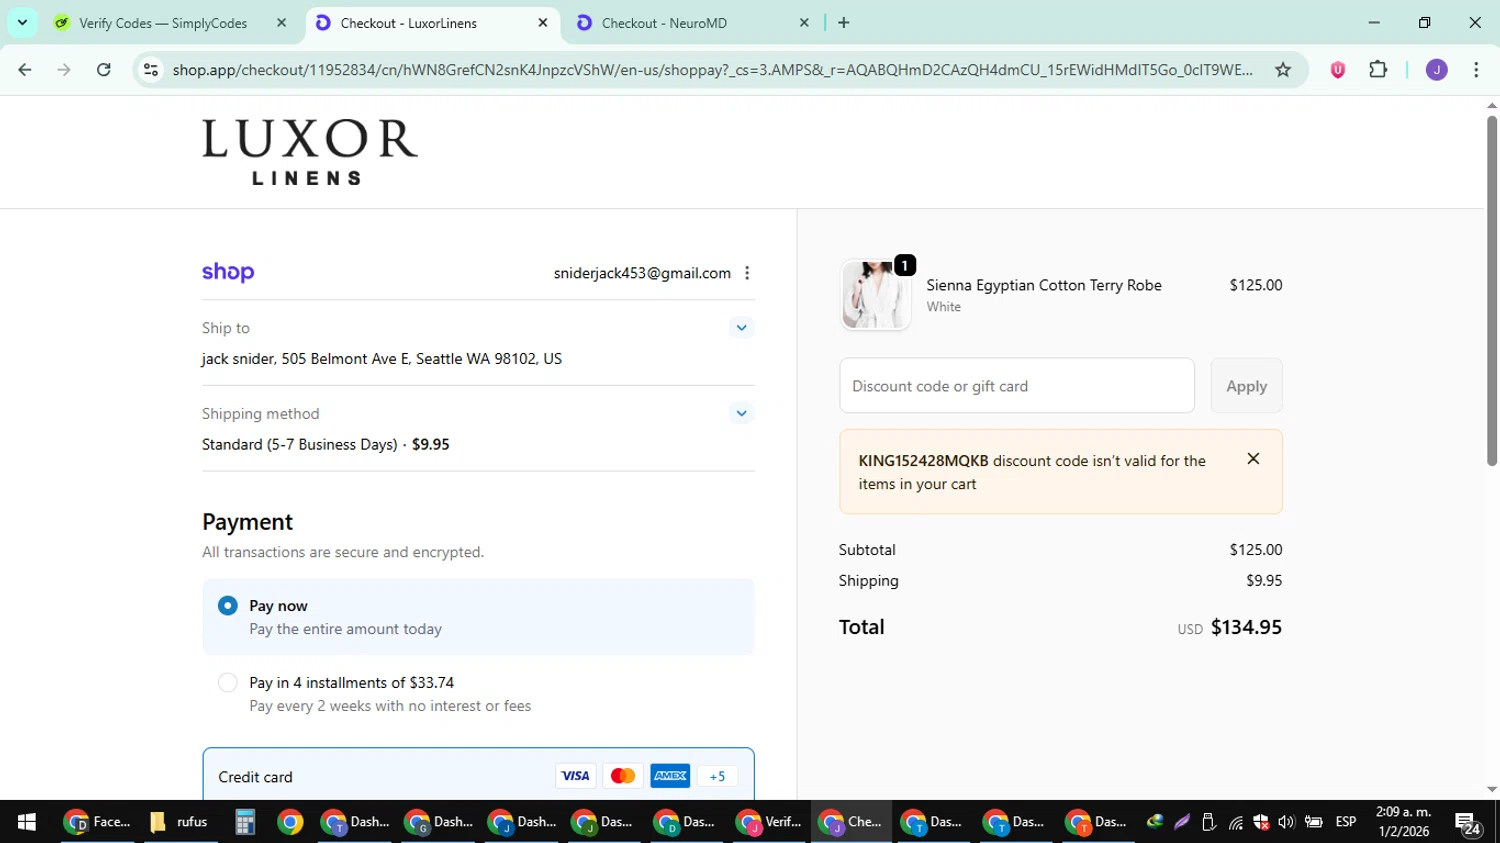1500x843 pixels.
Task: Open the unlabeled Chrome taskbar icon
Action: [x=290, y=822]
